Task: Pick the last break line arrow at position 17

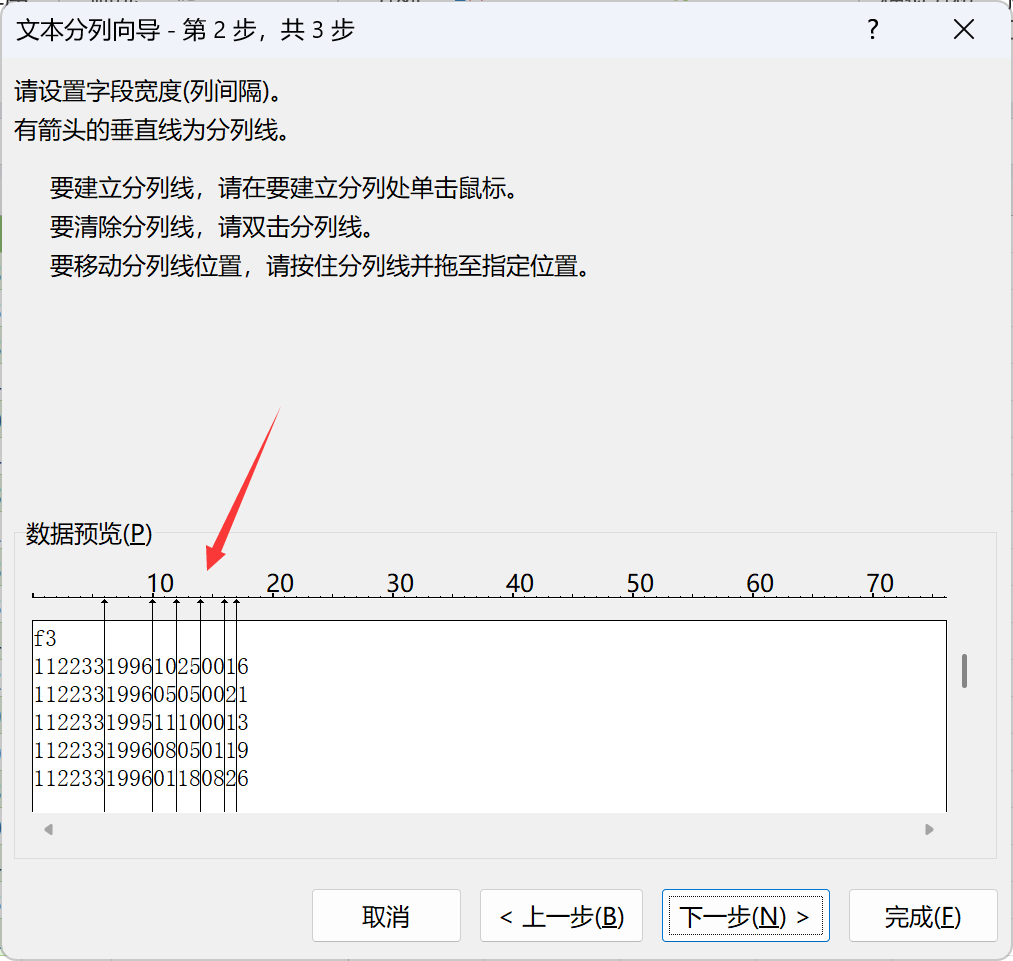Action: (x=237, y=601)
